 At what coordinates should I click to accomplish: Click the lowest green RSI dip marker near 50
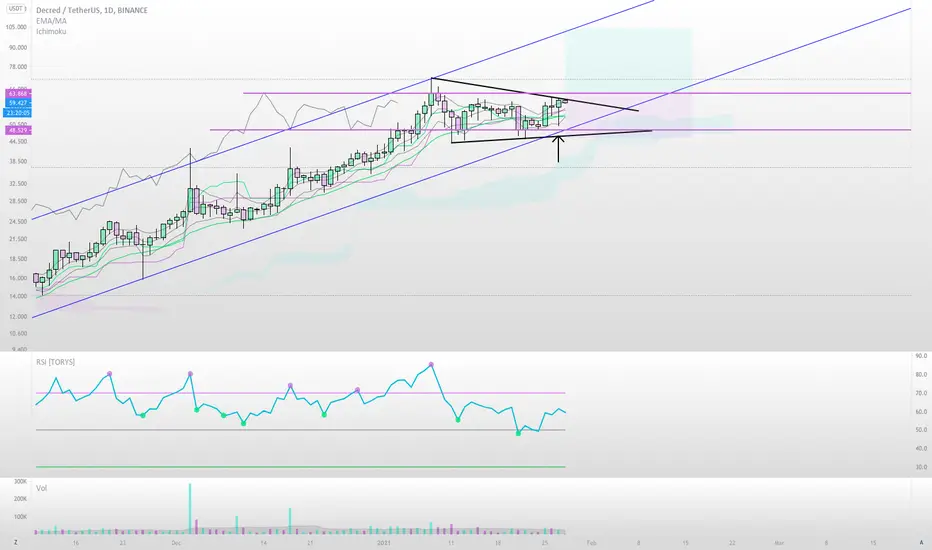click(518, 433)
